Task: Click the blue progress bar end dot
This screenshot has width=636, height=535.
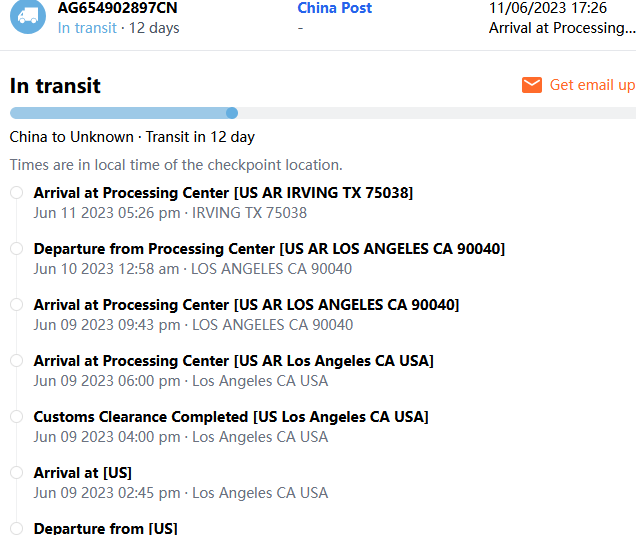Action: (232, 113)
